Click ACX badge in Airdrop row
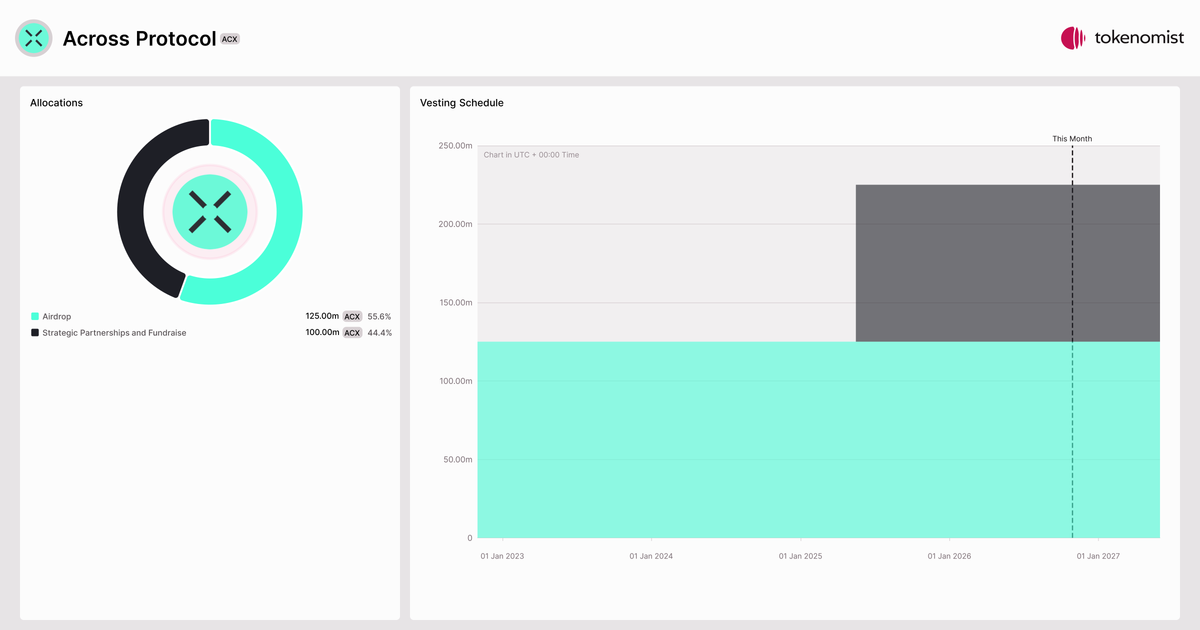 tap(352, 316)
